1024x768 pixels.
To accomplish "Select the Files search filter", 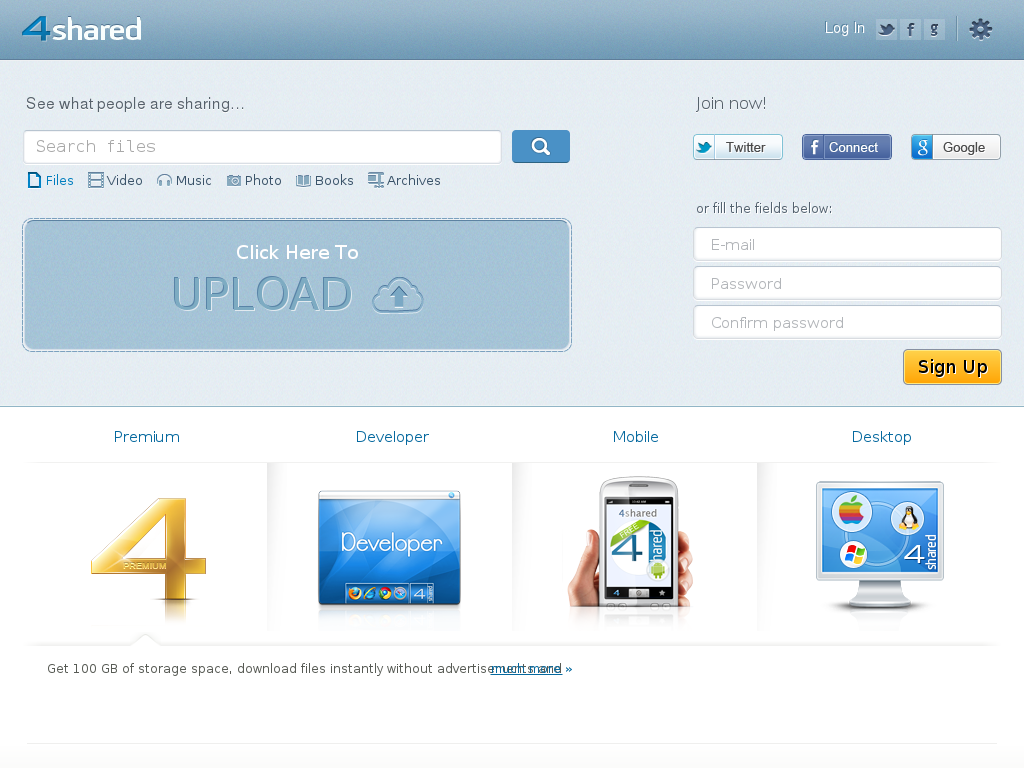I will pos(51,180).
